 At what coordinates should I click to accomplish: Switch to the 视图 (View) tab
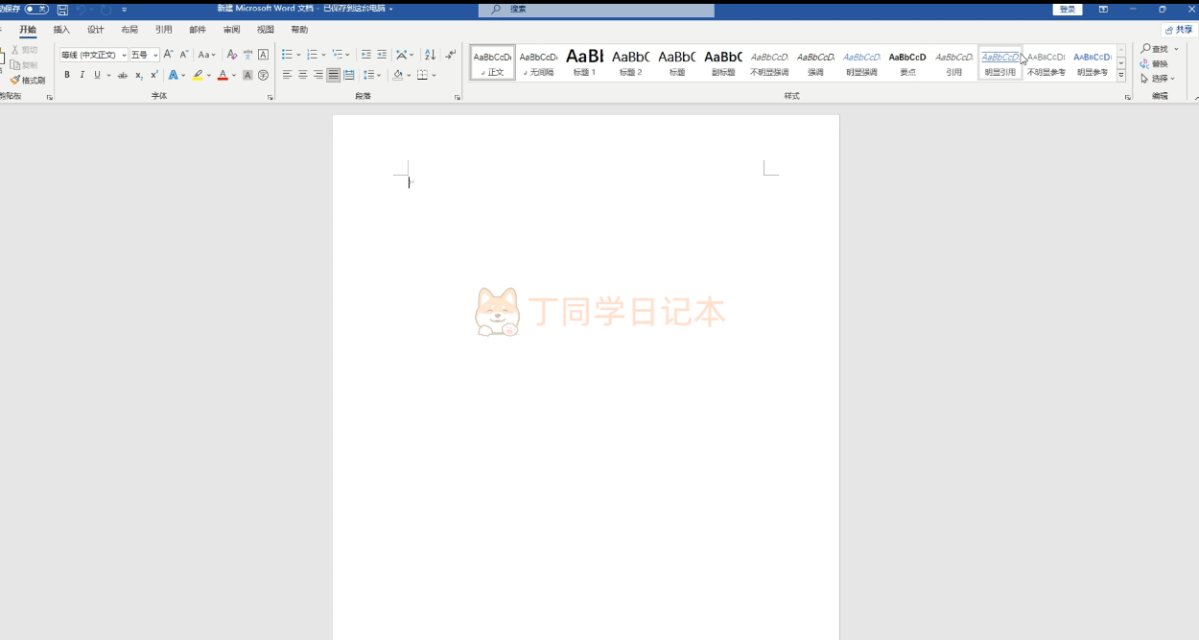[x=265, y=30]
